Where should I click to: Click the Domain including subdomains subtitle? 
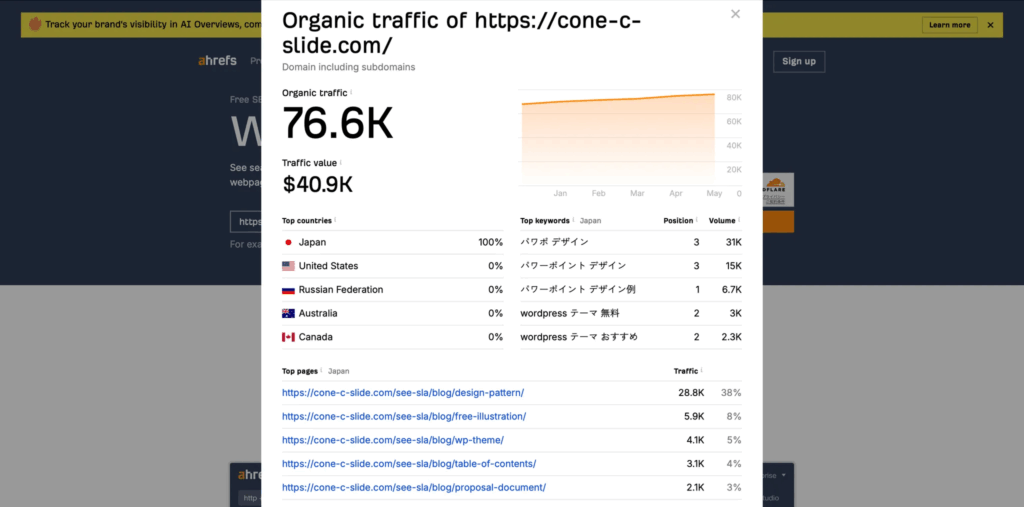point(349,67)
